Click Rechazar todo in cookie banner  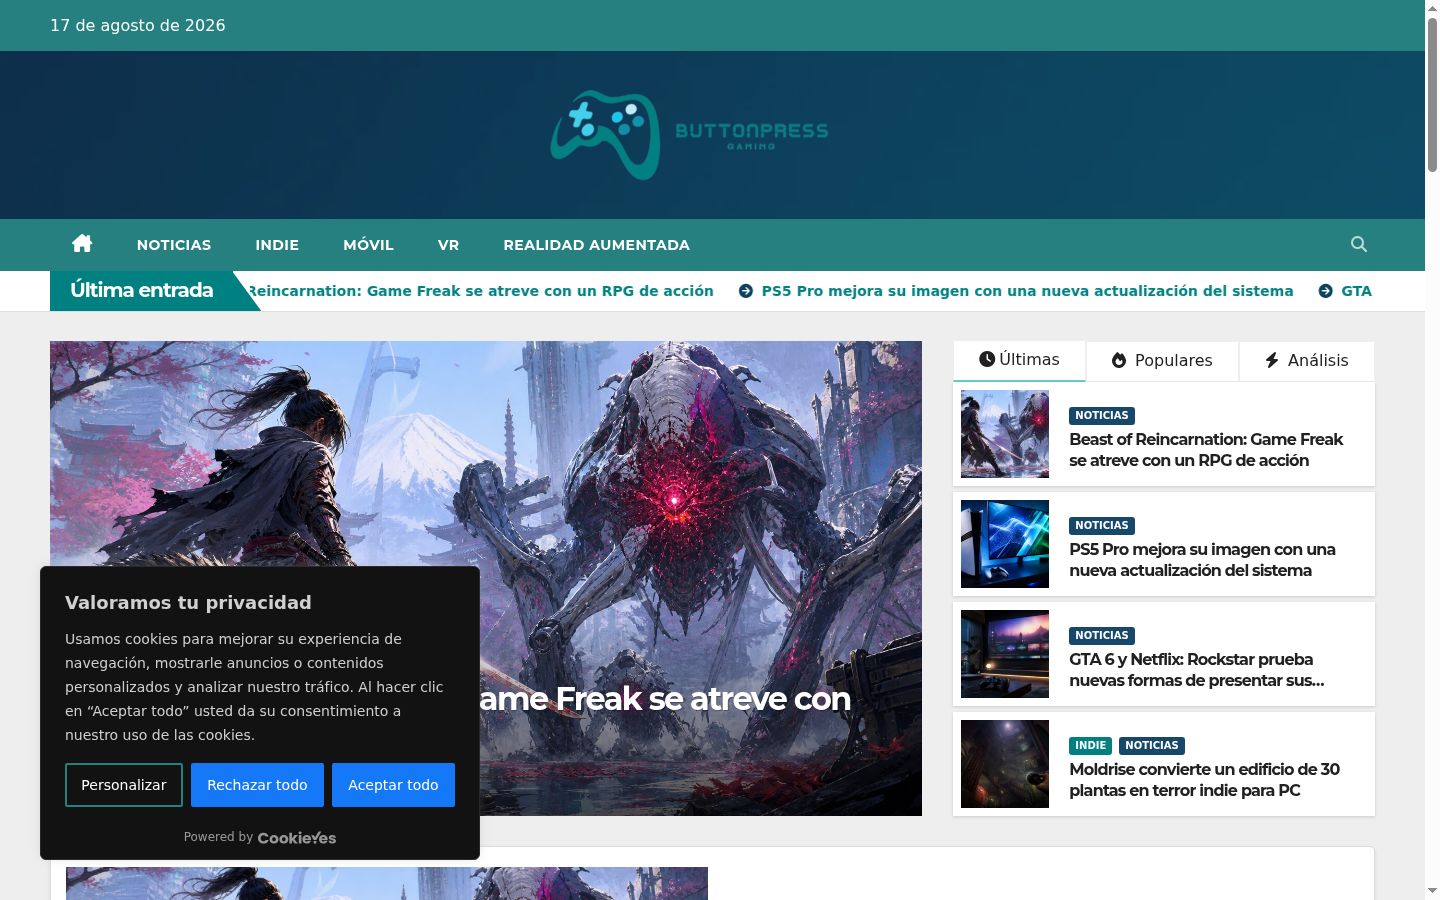pyautogui.click(x=257, y=785)
